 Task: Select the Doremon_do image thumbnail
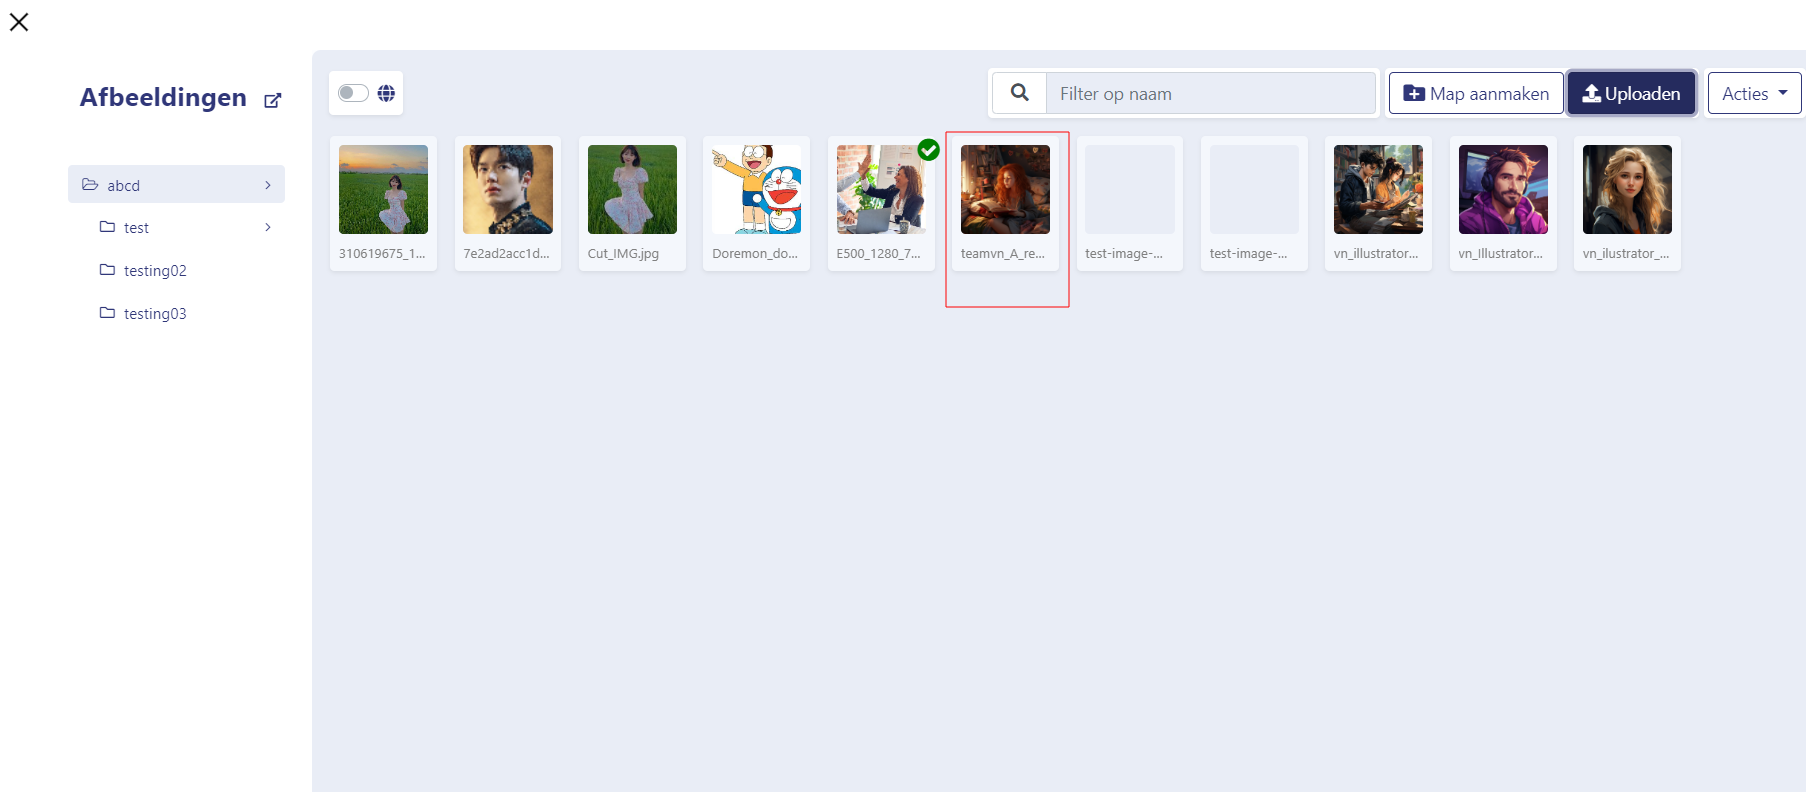point(756,190)
